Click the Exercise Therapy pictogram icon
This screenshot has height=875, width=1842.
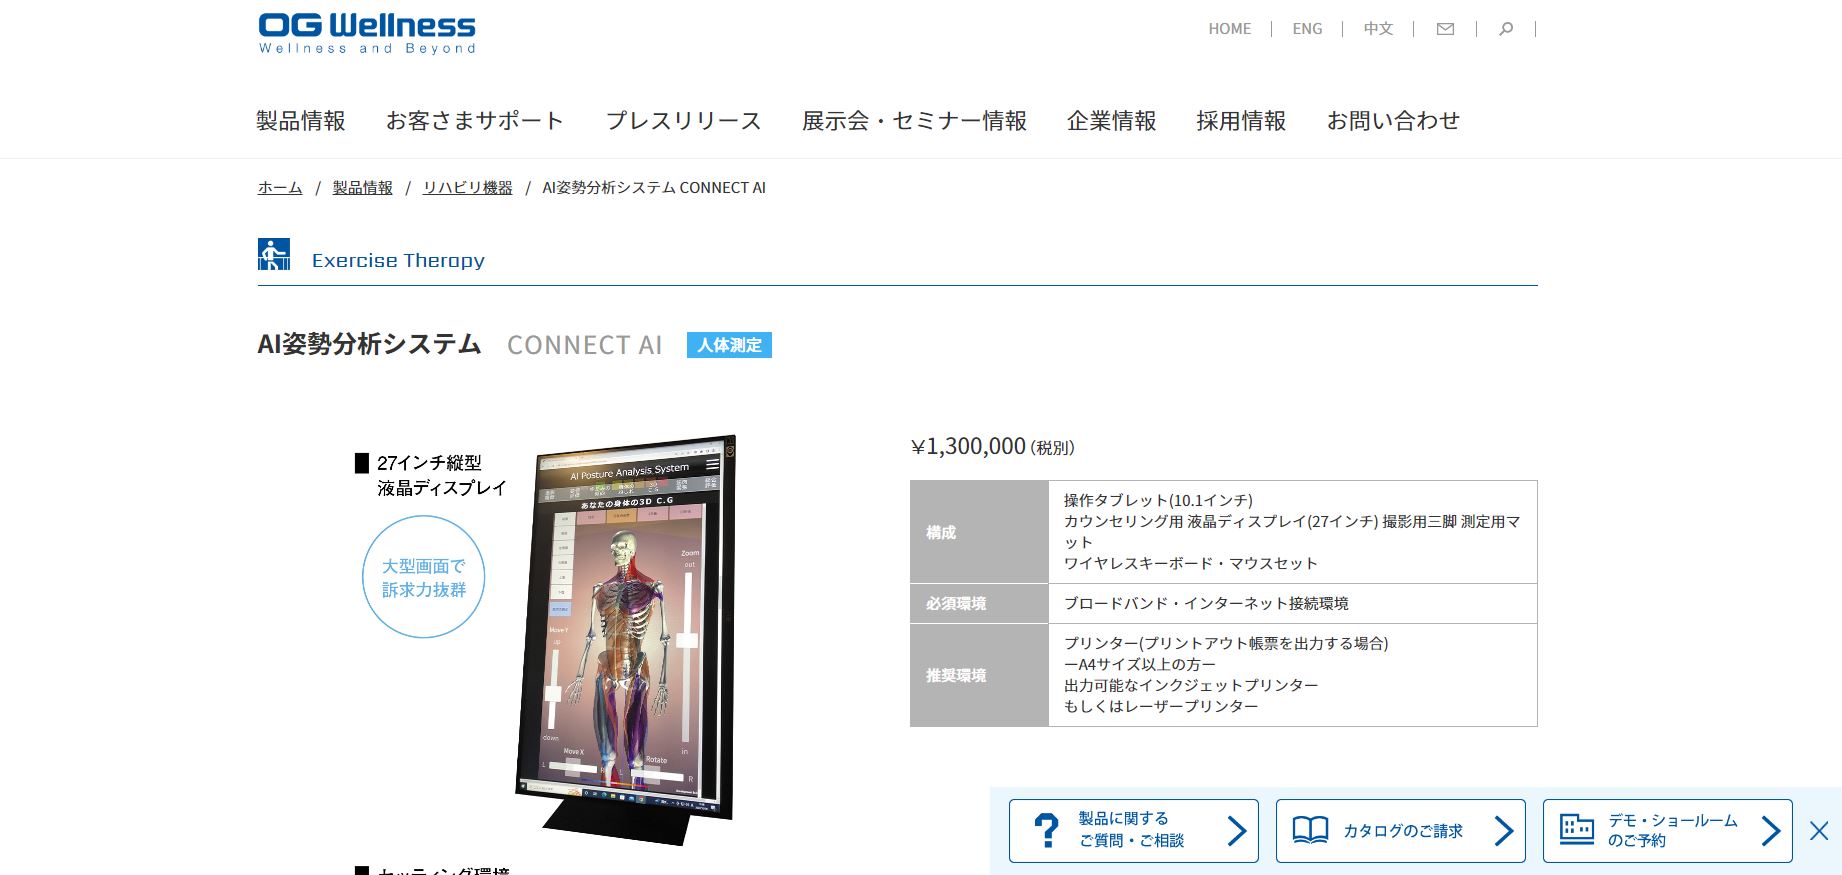274,254
